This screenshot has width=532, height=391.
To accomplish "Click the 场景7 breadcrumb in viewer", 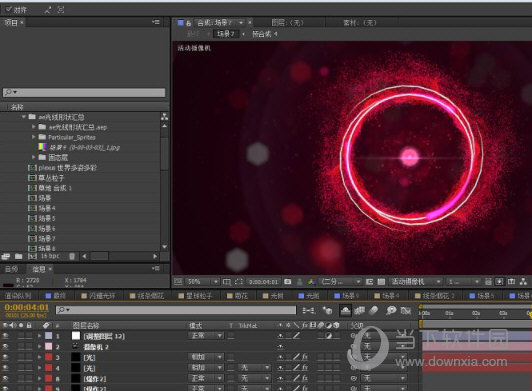I will (226, 34).
